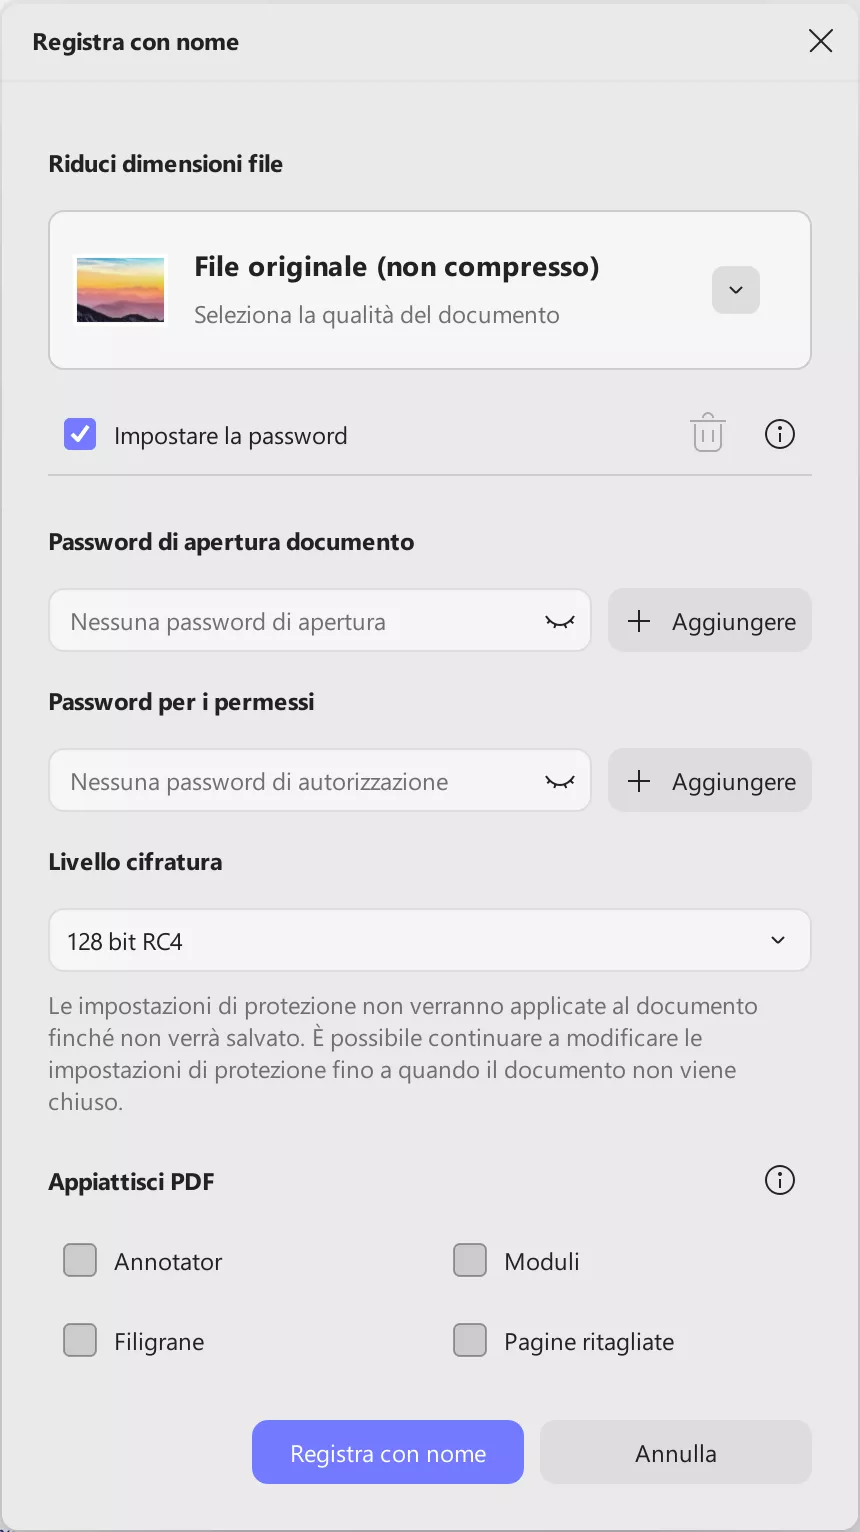Reveal the permissions password field contents
Screen dimensions: 860x1532
pyautogui.click(x=559, y=781)
